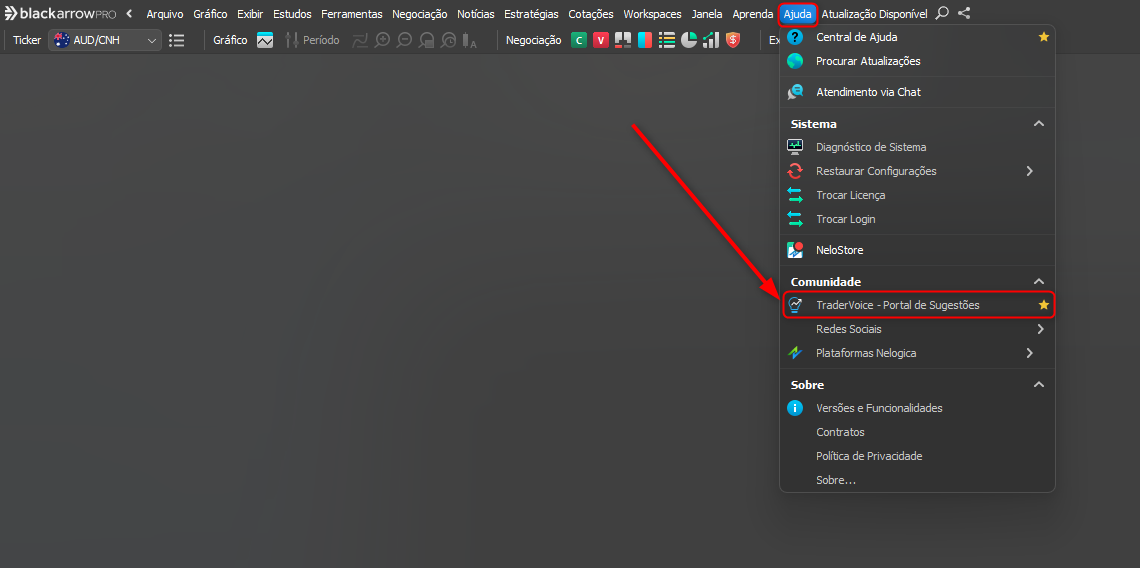The height and width of the screenshot is (568, 1140).
Task: Open the Estratégias menu
Action: (x=531, y=14)
